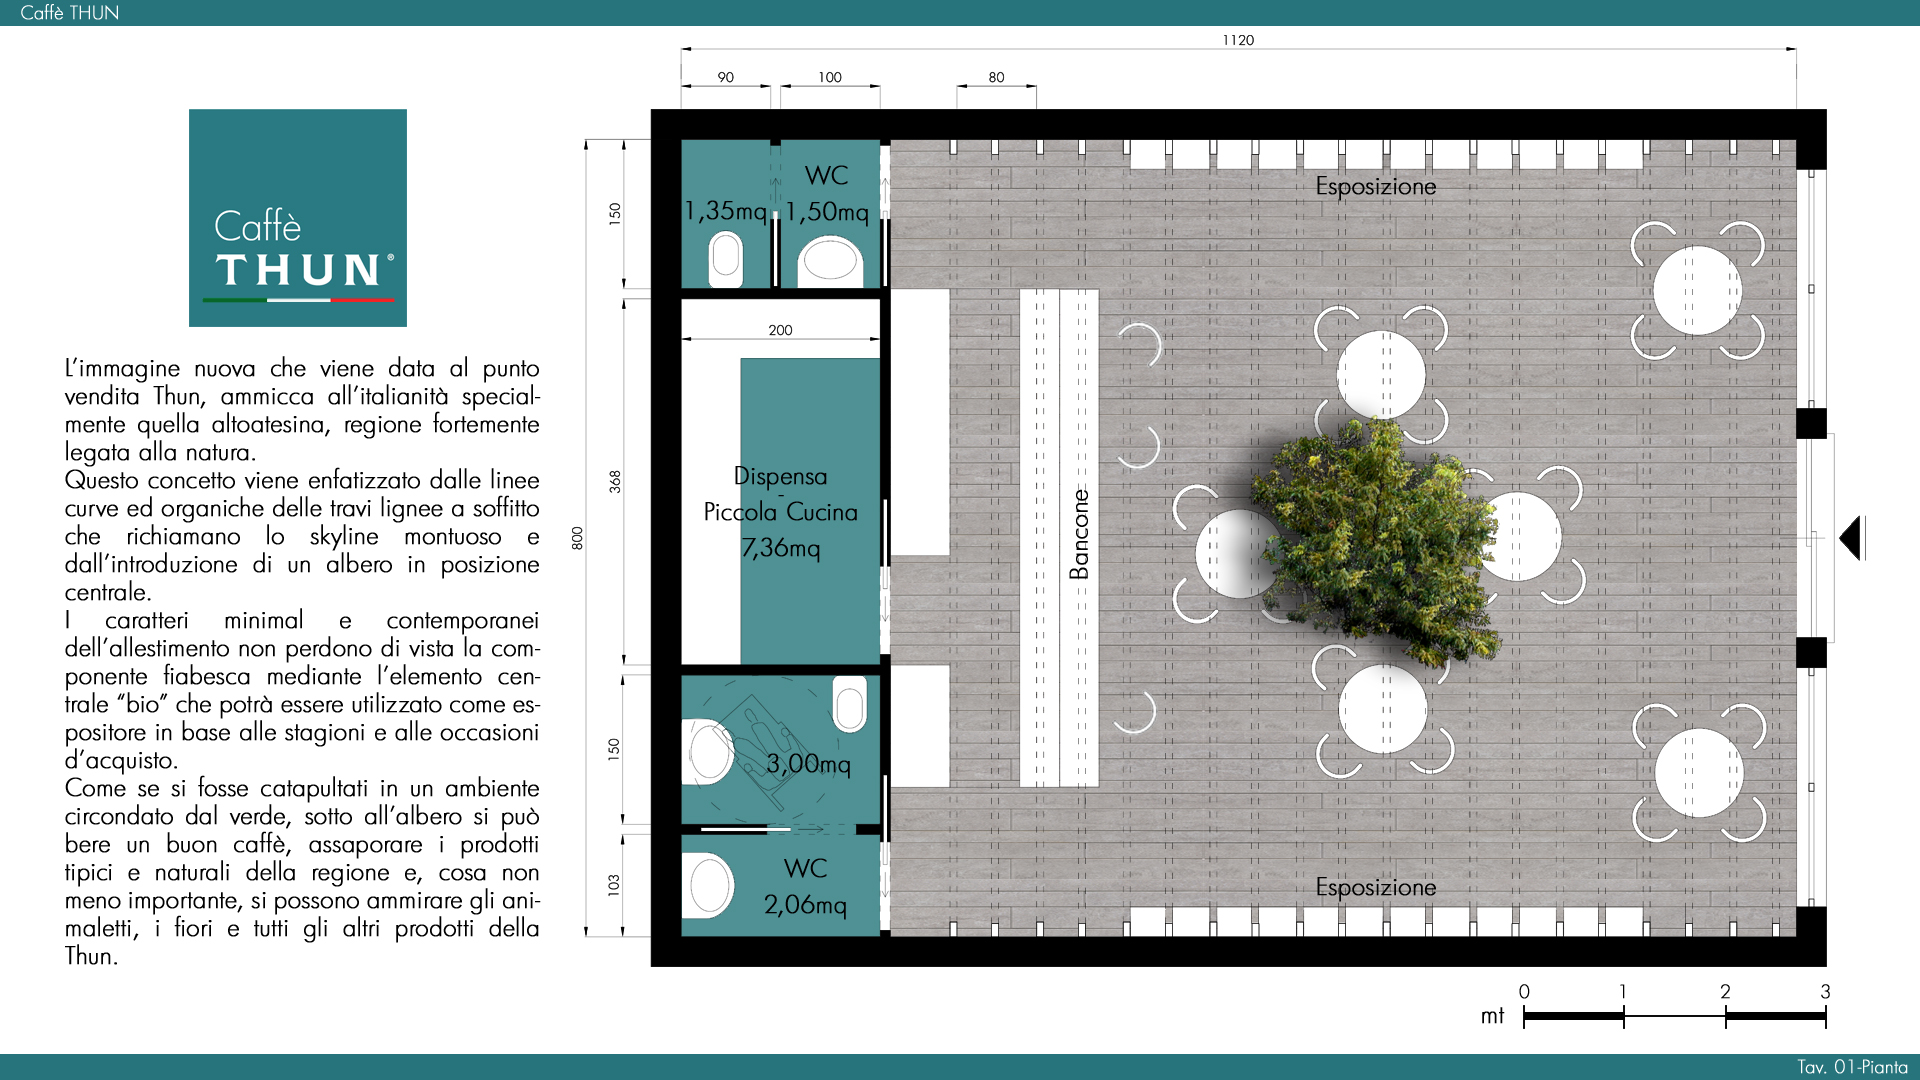
Task: Click the Caffè THUN header title
Action: (69, 13)
